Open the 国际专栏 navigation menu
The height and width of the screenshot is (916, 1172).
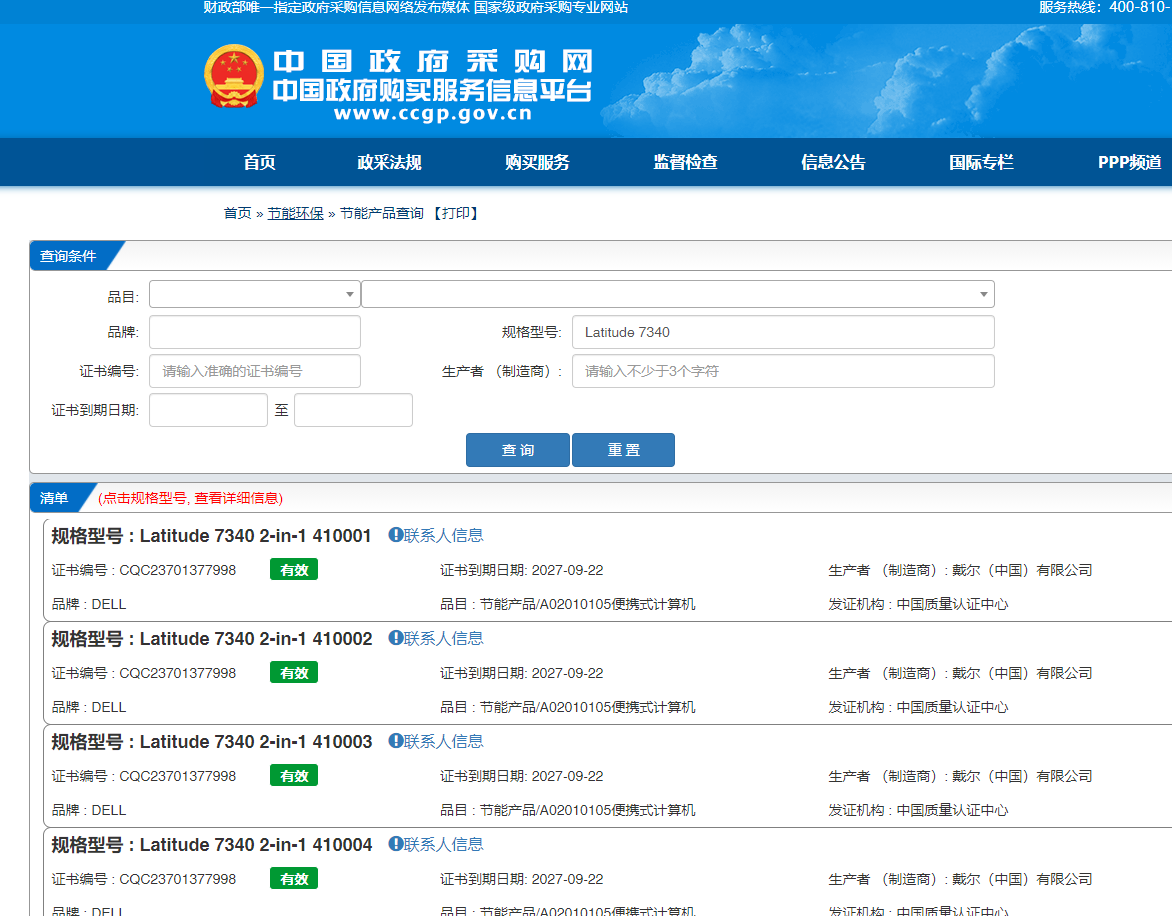pos(981,162)
